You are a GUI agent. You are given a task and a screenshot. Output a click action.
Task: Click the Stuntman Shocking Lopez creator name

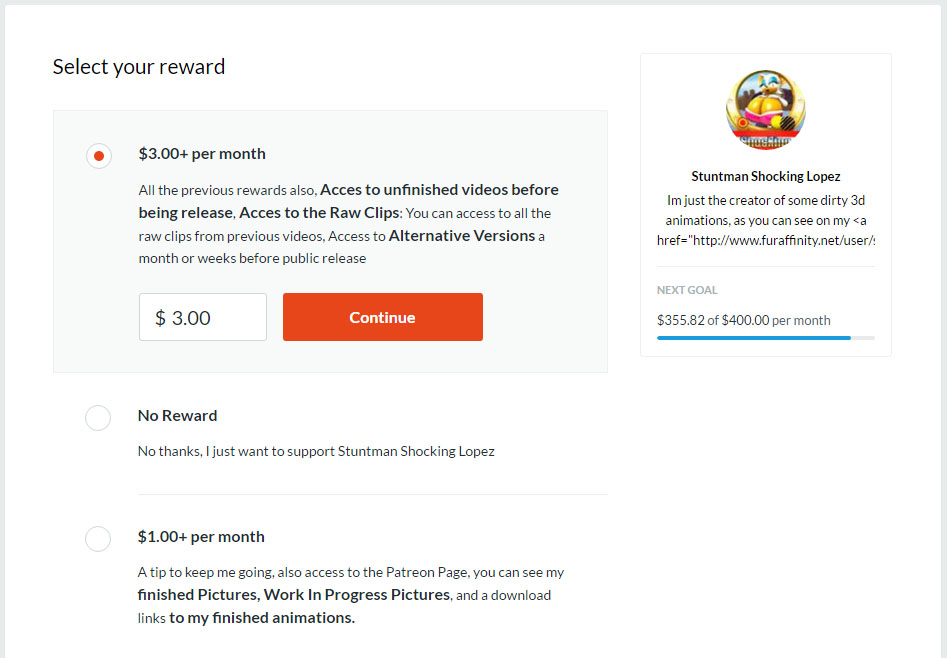coord(766,176)
